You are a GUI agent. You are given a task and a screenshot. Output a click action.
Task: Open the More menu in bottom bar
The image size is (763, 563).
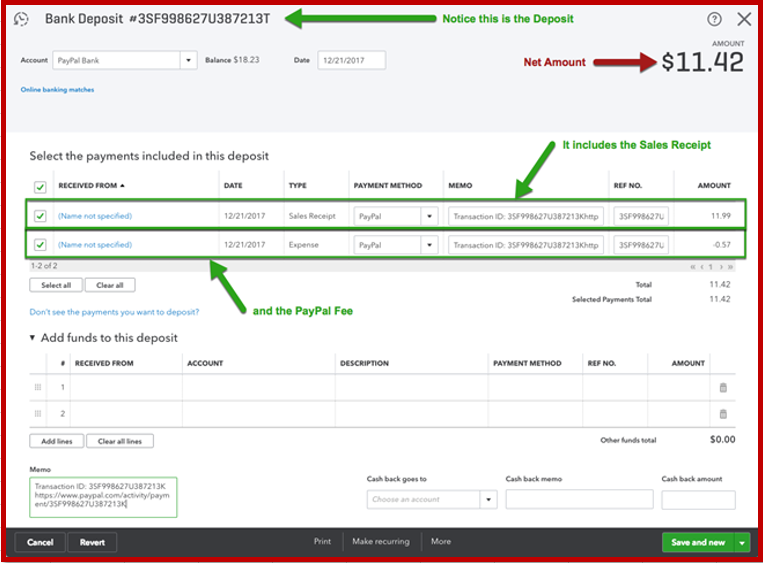click(x=441, y=542)
